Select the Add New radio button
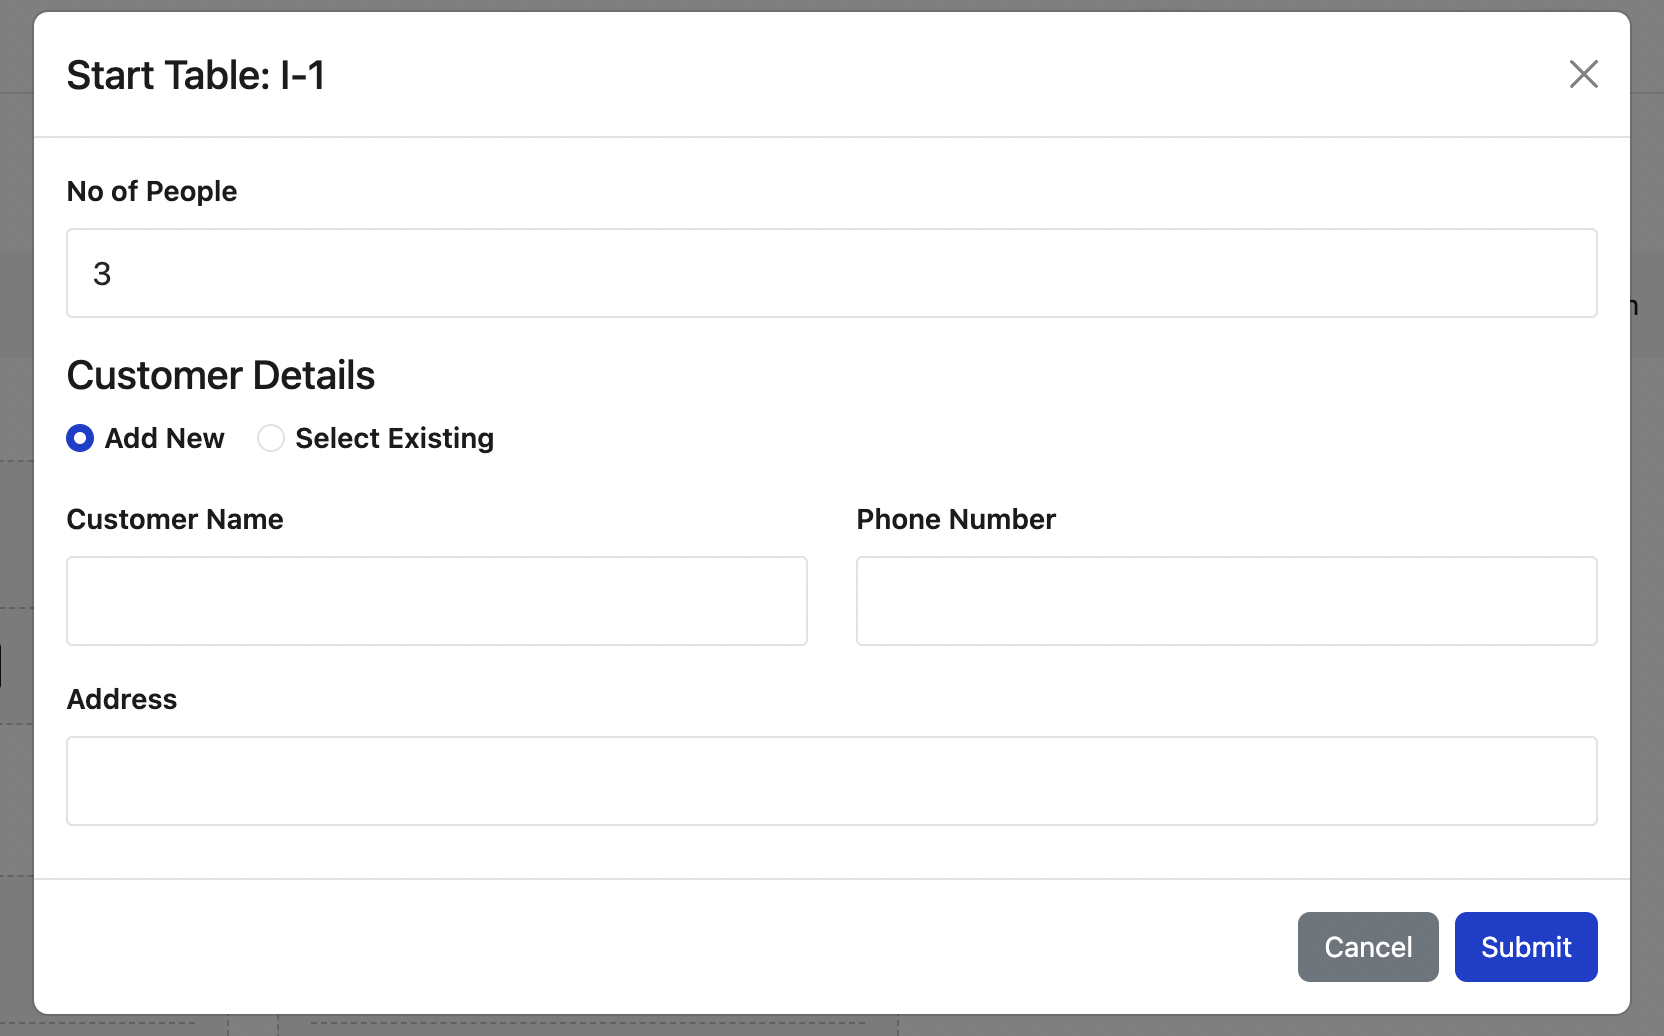The width and height of the screenshot is (1664, 1036). (80, 438)
